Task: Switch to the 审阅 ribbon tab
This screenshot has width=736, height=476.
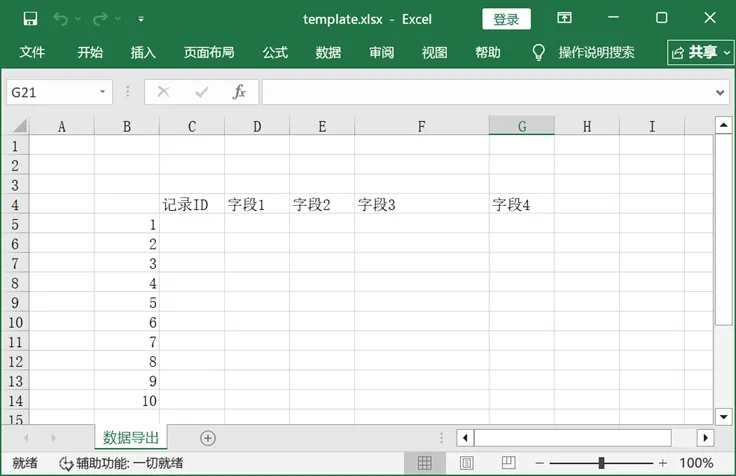Action: pyautogui.click(x=382, y=52)
